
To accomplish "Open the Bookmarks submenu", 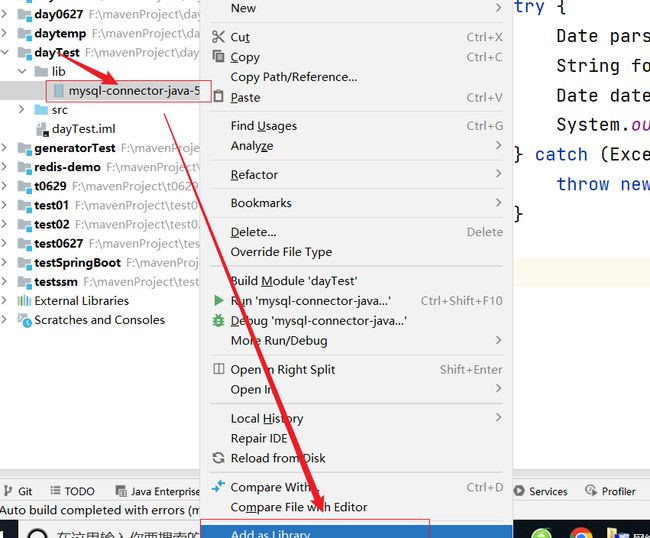I will 357,203.
